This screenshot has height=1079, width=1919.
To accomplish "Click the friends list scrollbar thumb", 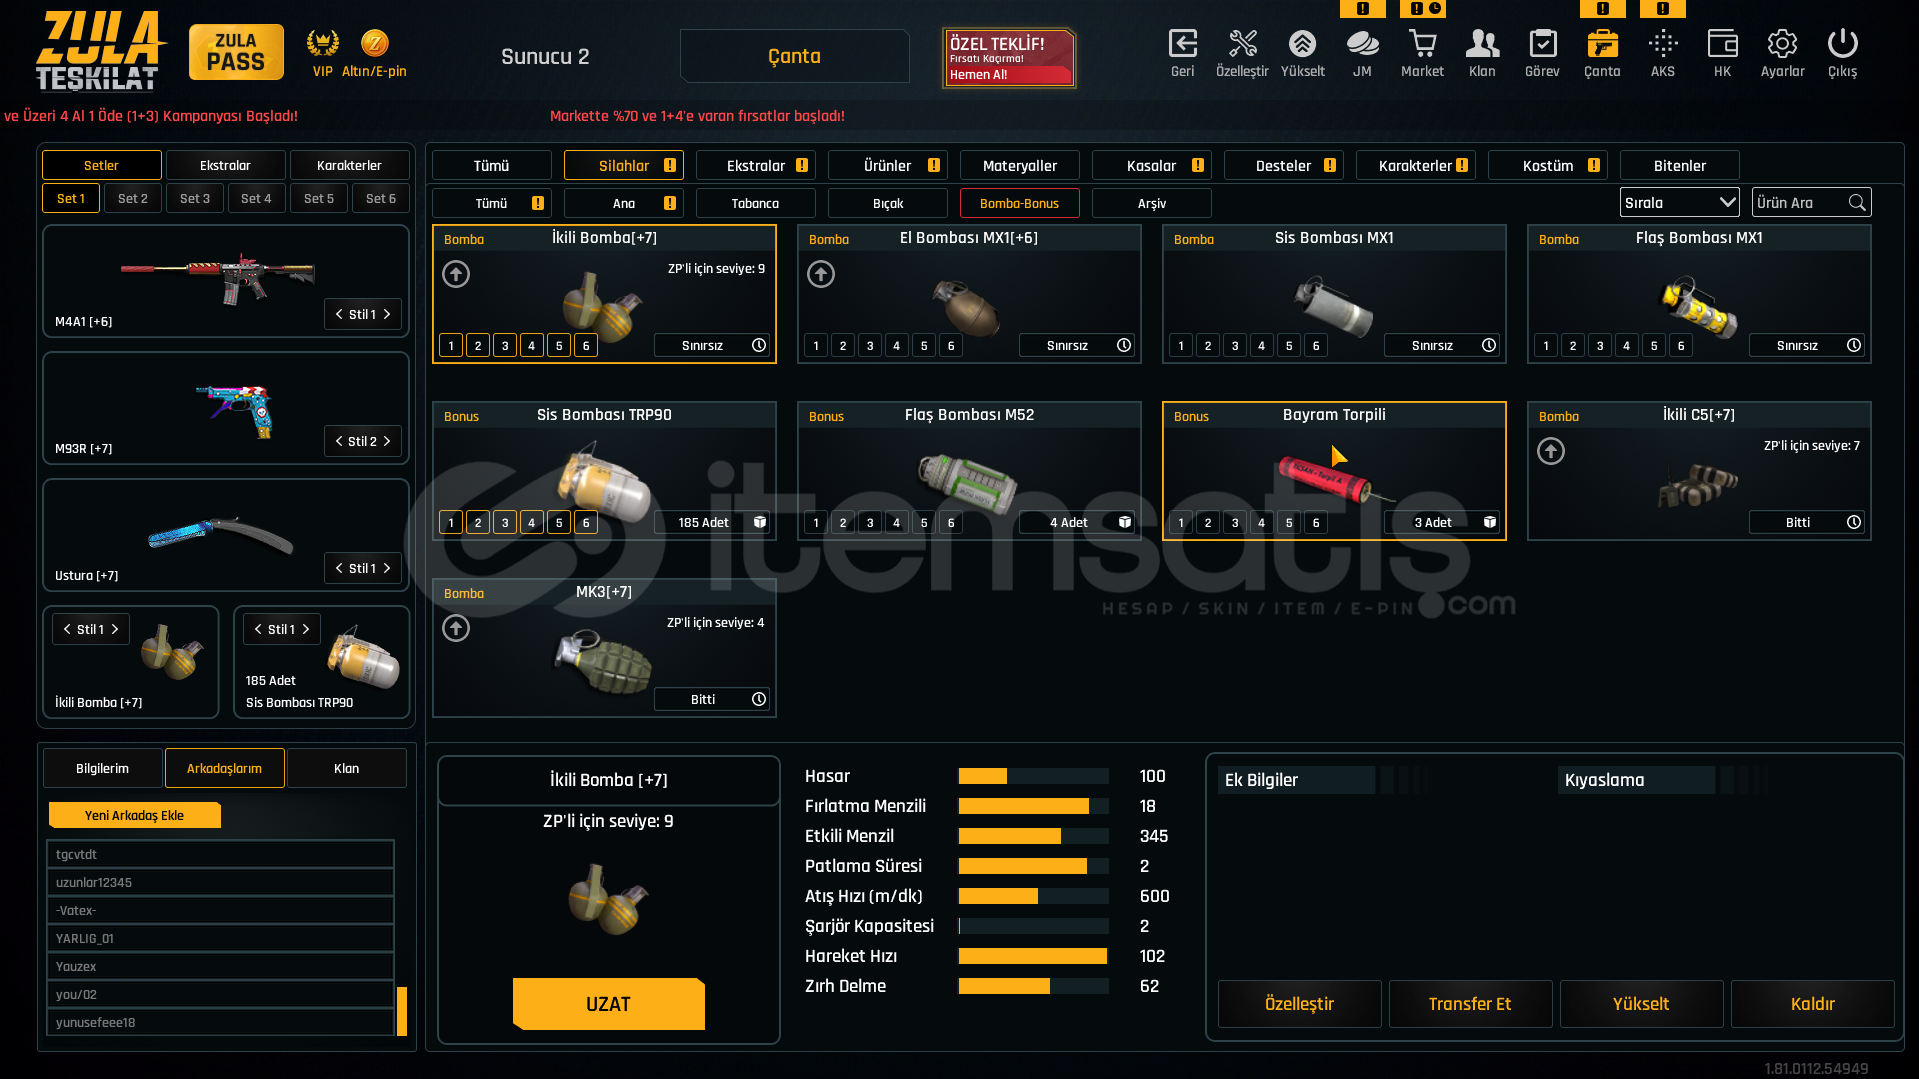I will (x=402, y=1011).
